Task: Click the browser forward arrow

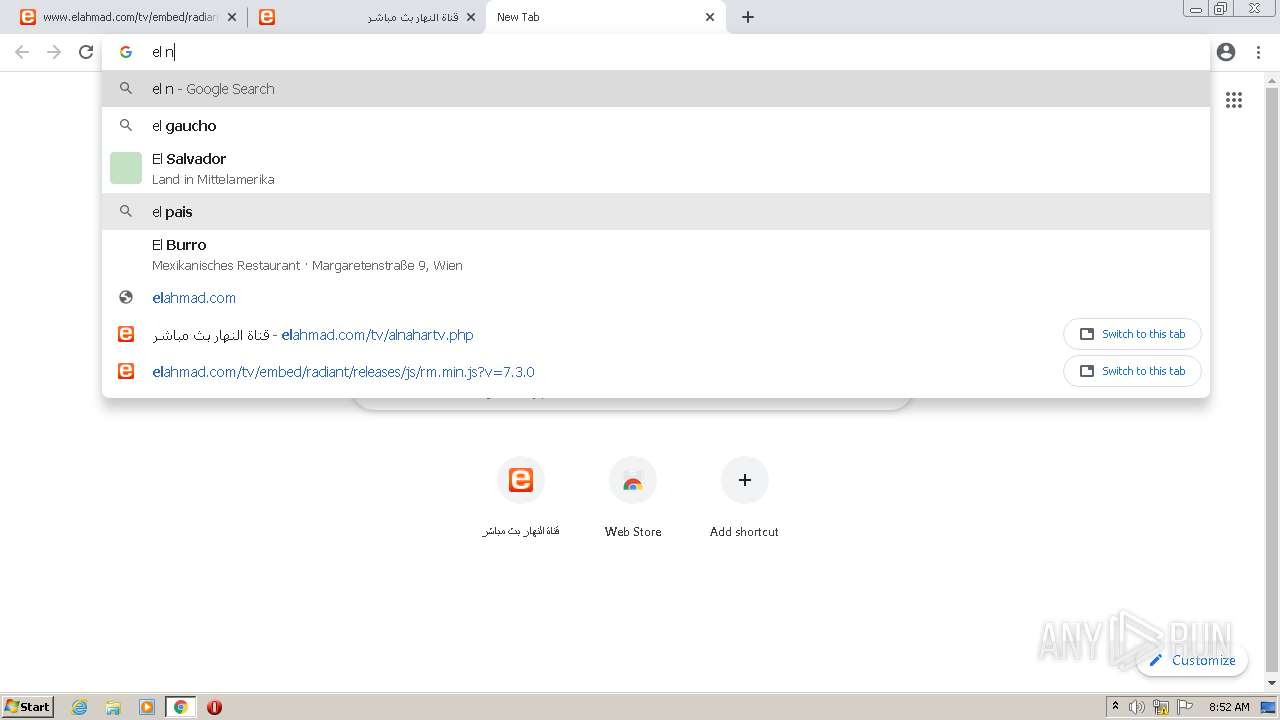Action: coord(54,52)
